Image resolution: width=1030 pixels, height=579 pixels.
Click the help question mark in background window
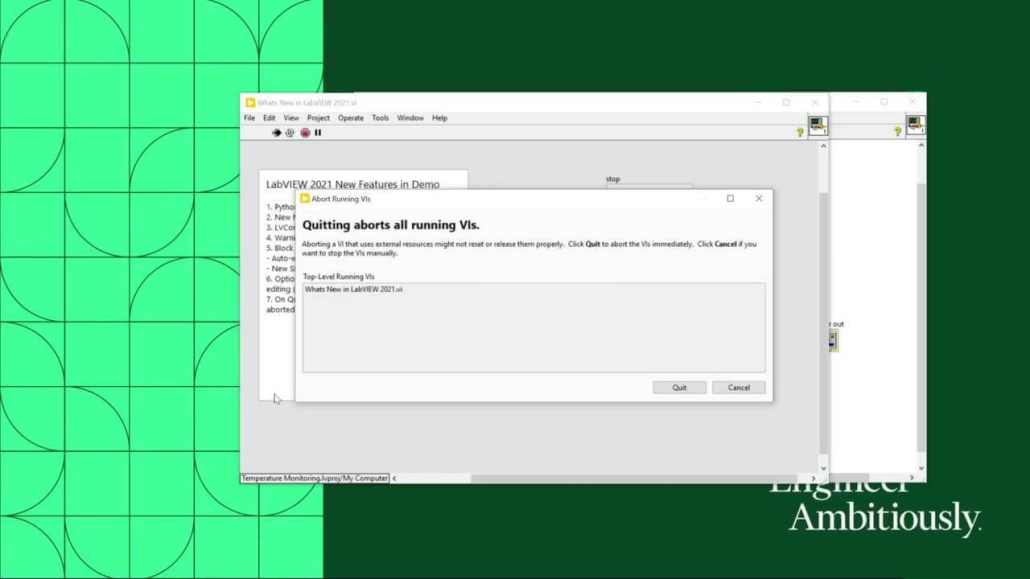tap(897, 131)
